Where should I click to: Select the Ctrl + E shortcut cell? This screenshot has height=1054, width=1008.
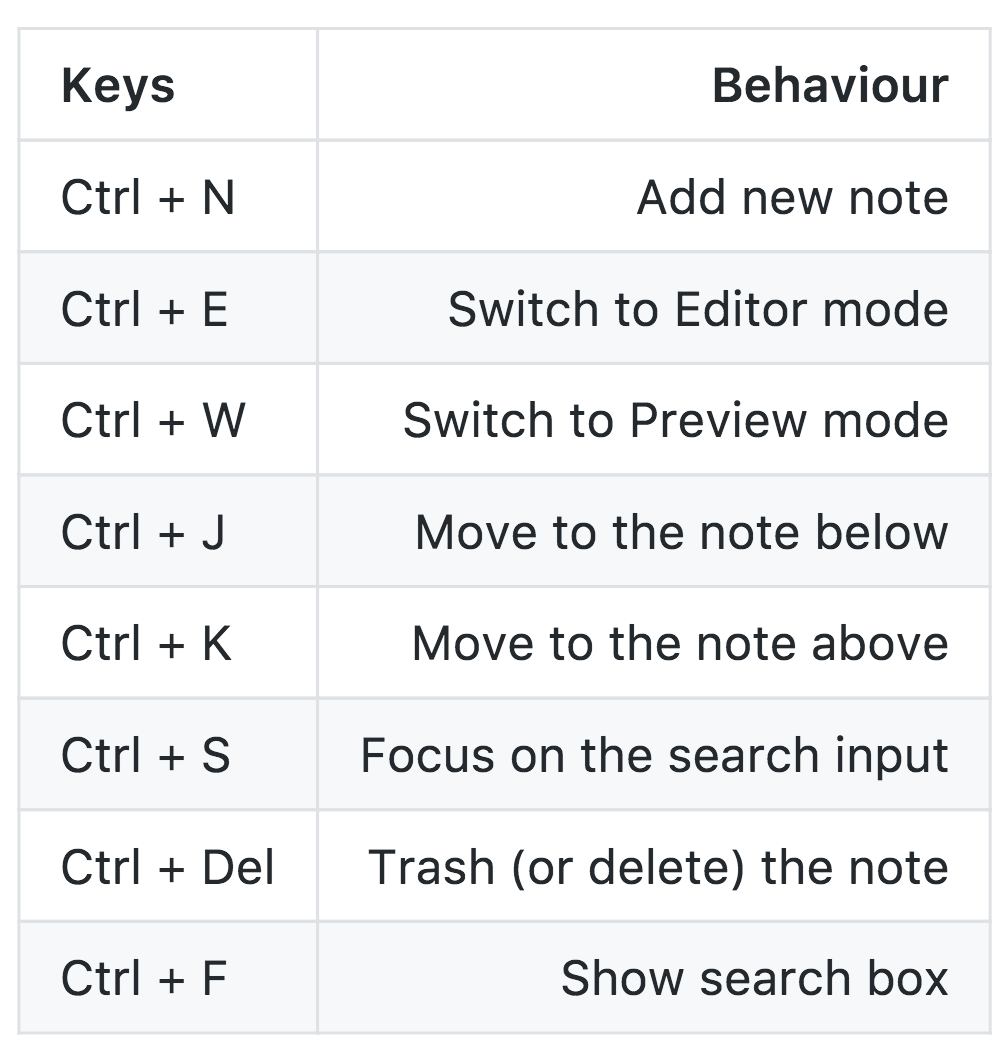(x=144, y=309)
